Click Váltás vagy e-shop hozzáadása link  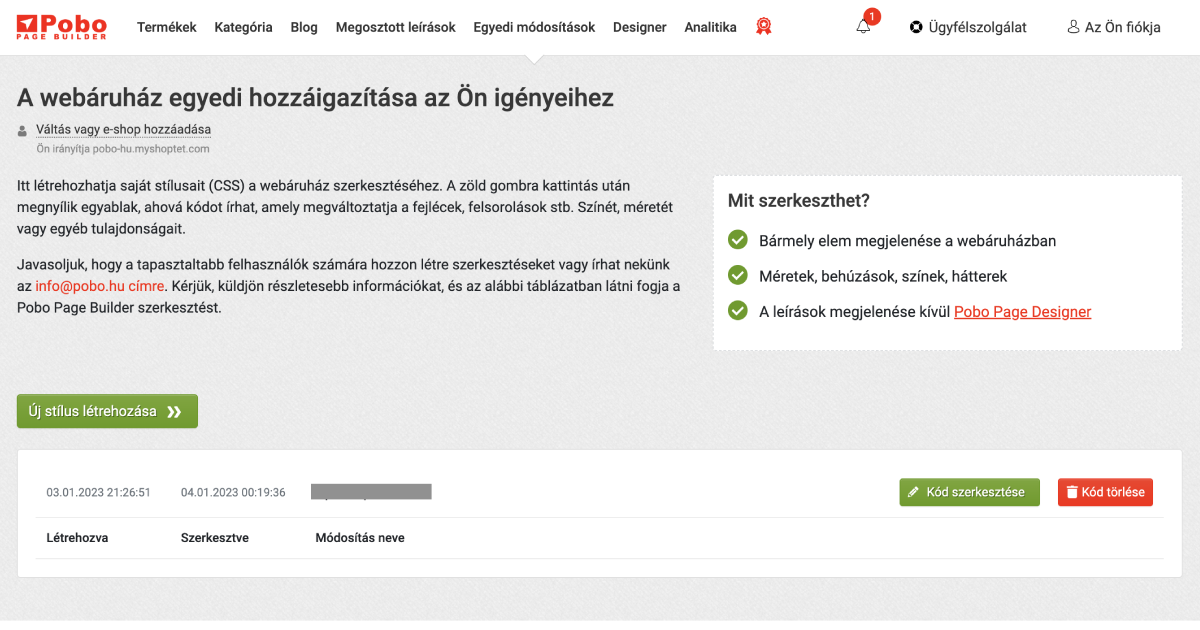(123, 130)
